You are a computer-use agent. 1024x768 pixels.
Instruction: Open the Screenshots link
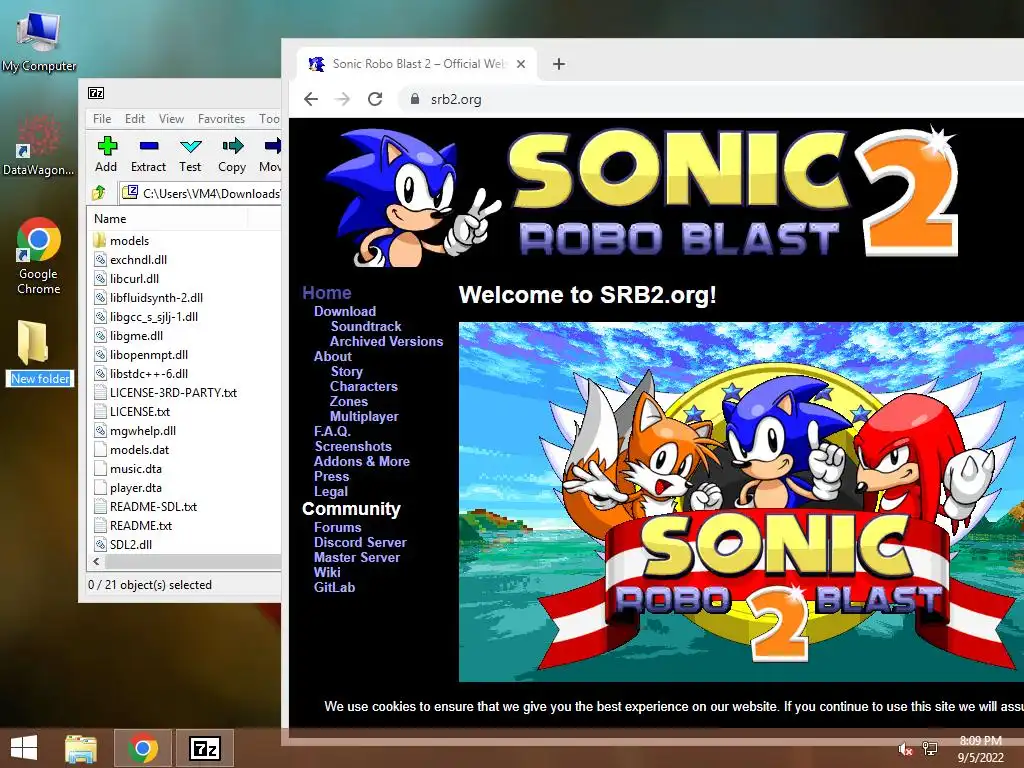(x=353, y=447)
